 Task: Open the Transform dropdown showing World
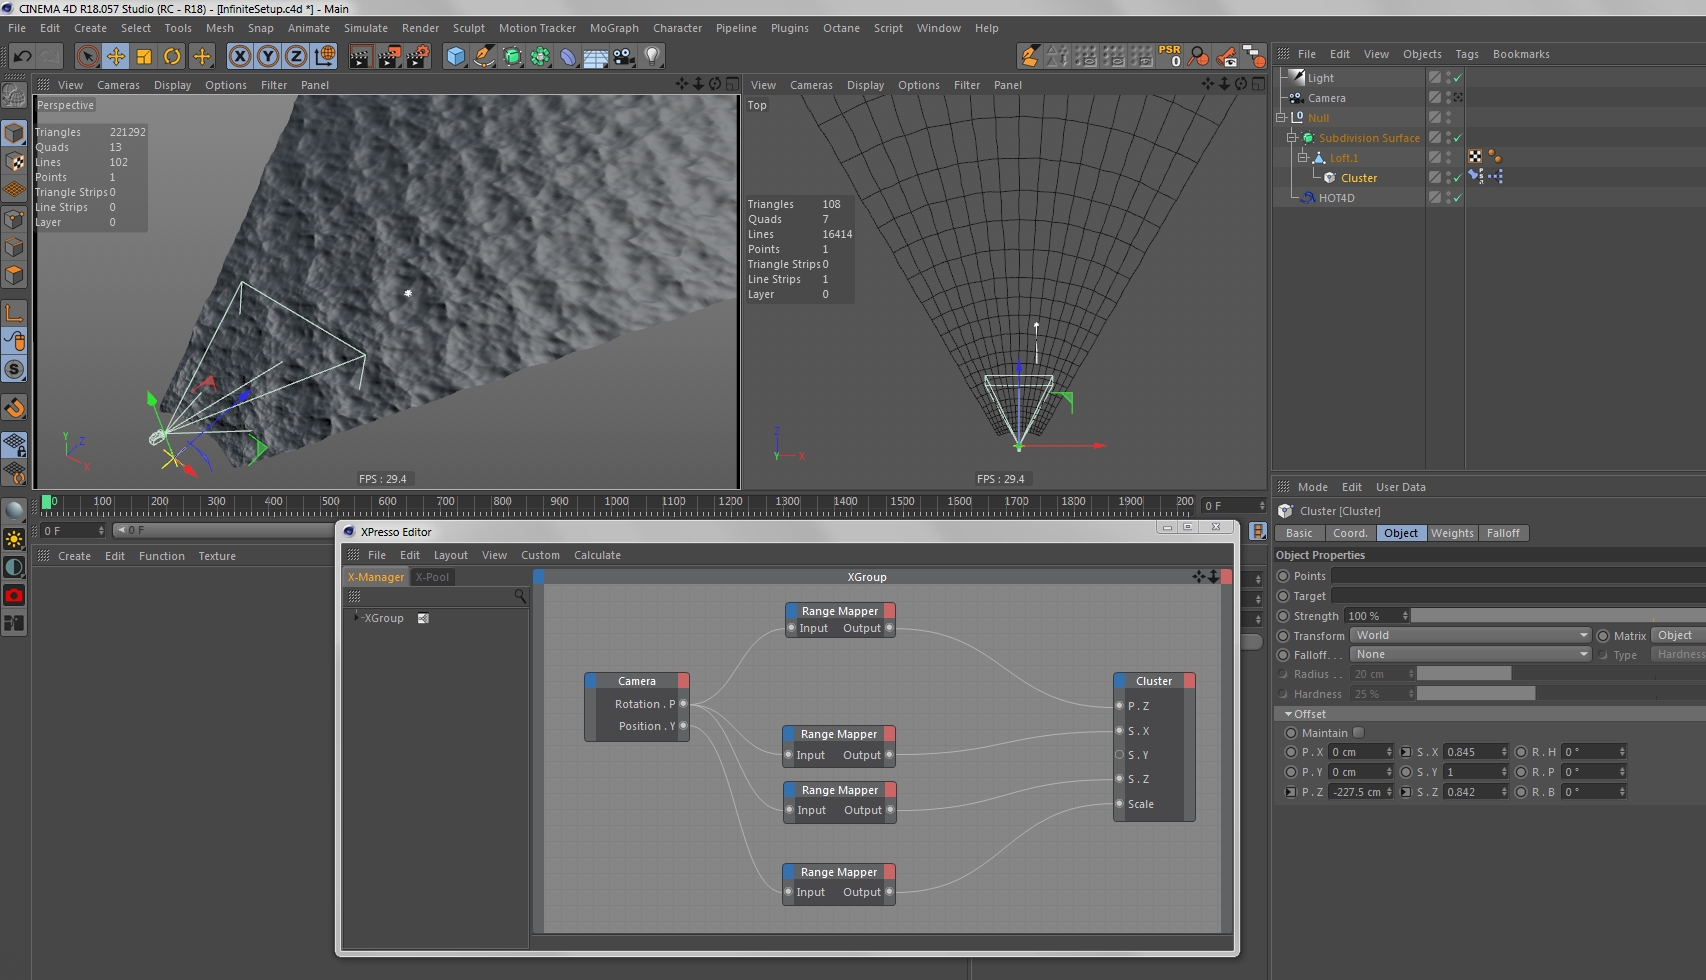pos(1470,635)
